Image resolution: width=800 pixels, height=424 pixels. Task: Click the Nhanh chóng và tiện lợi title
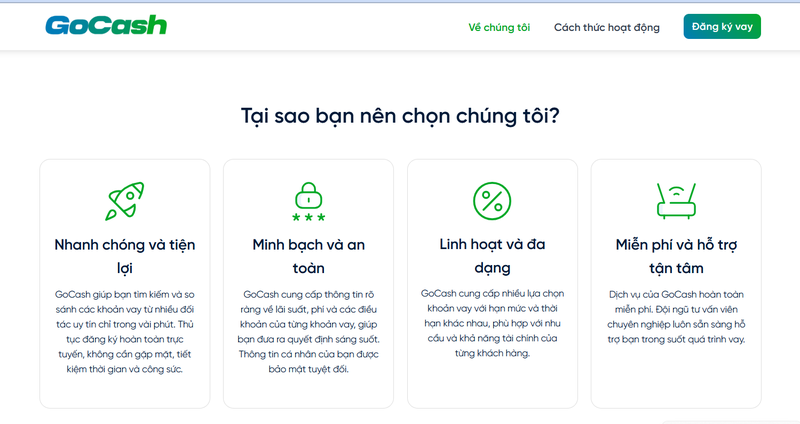[x=125, y=256]
